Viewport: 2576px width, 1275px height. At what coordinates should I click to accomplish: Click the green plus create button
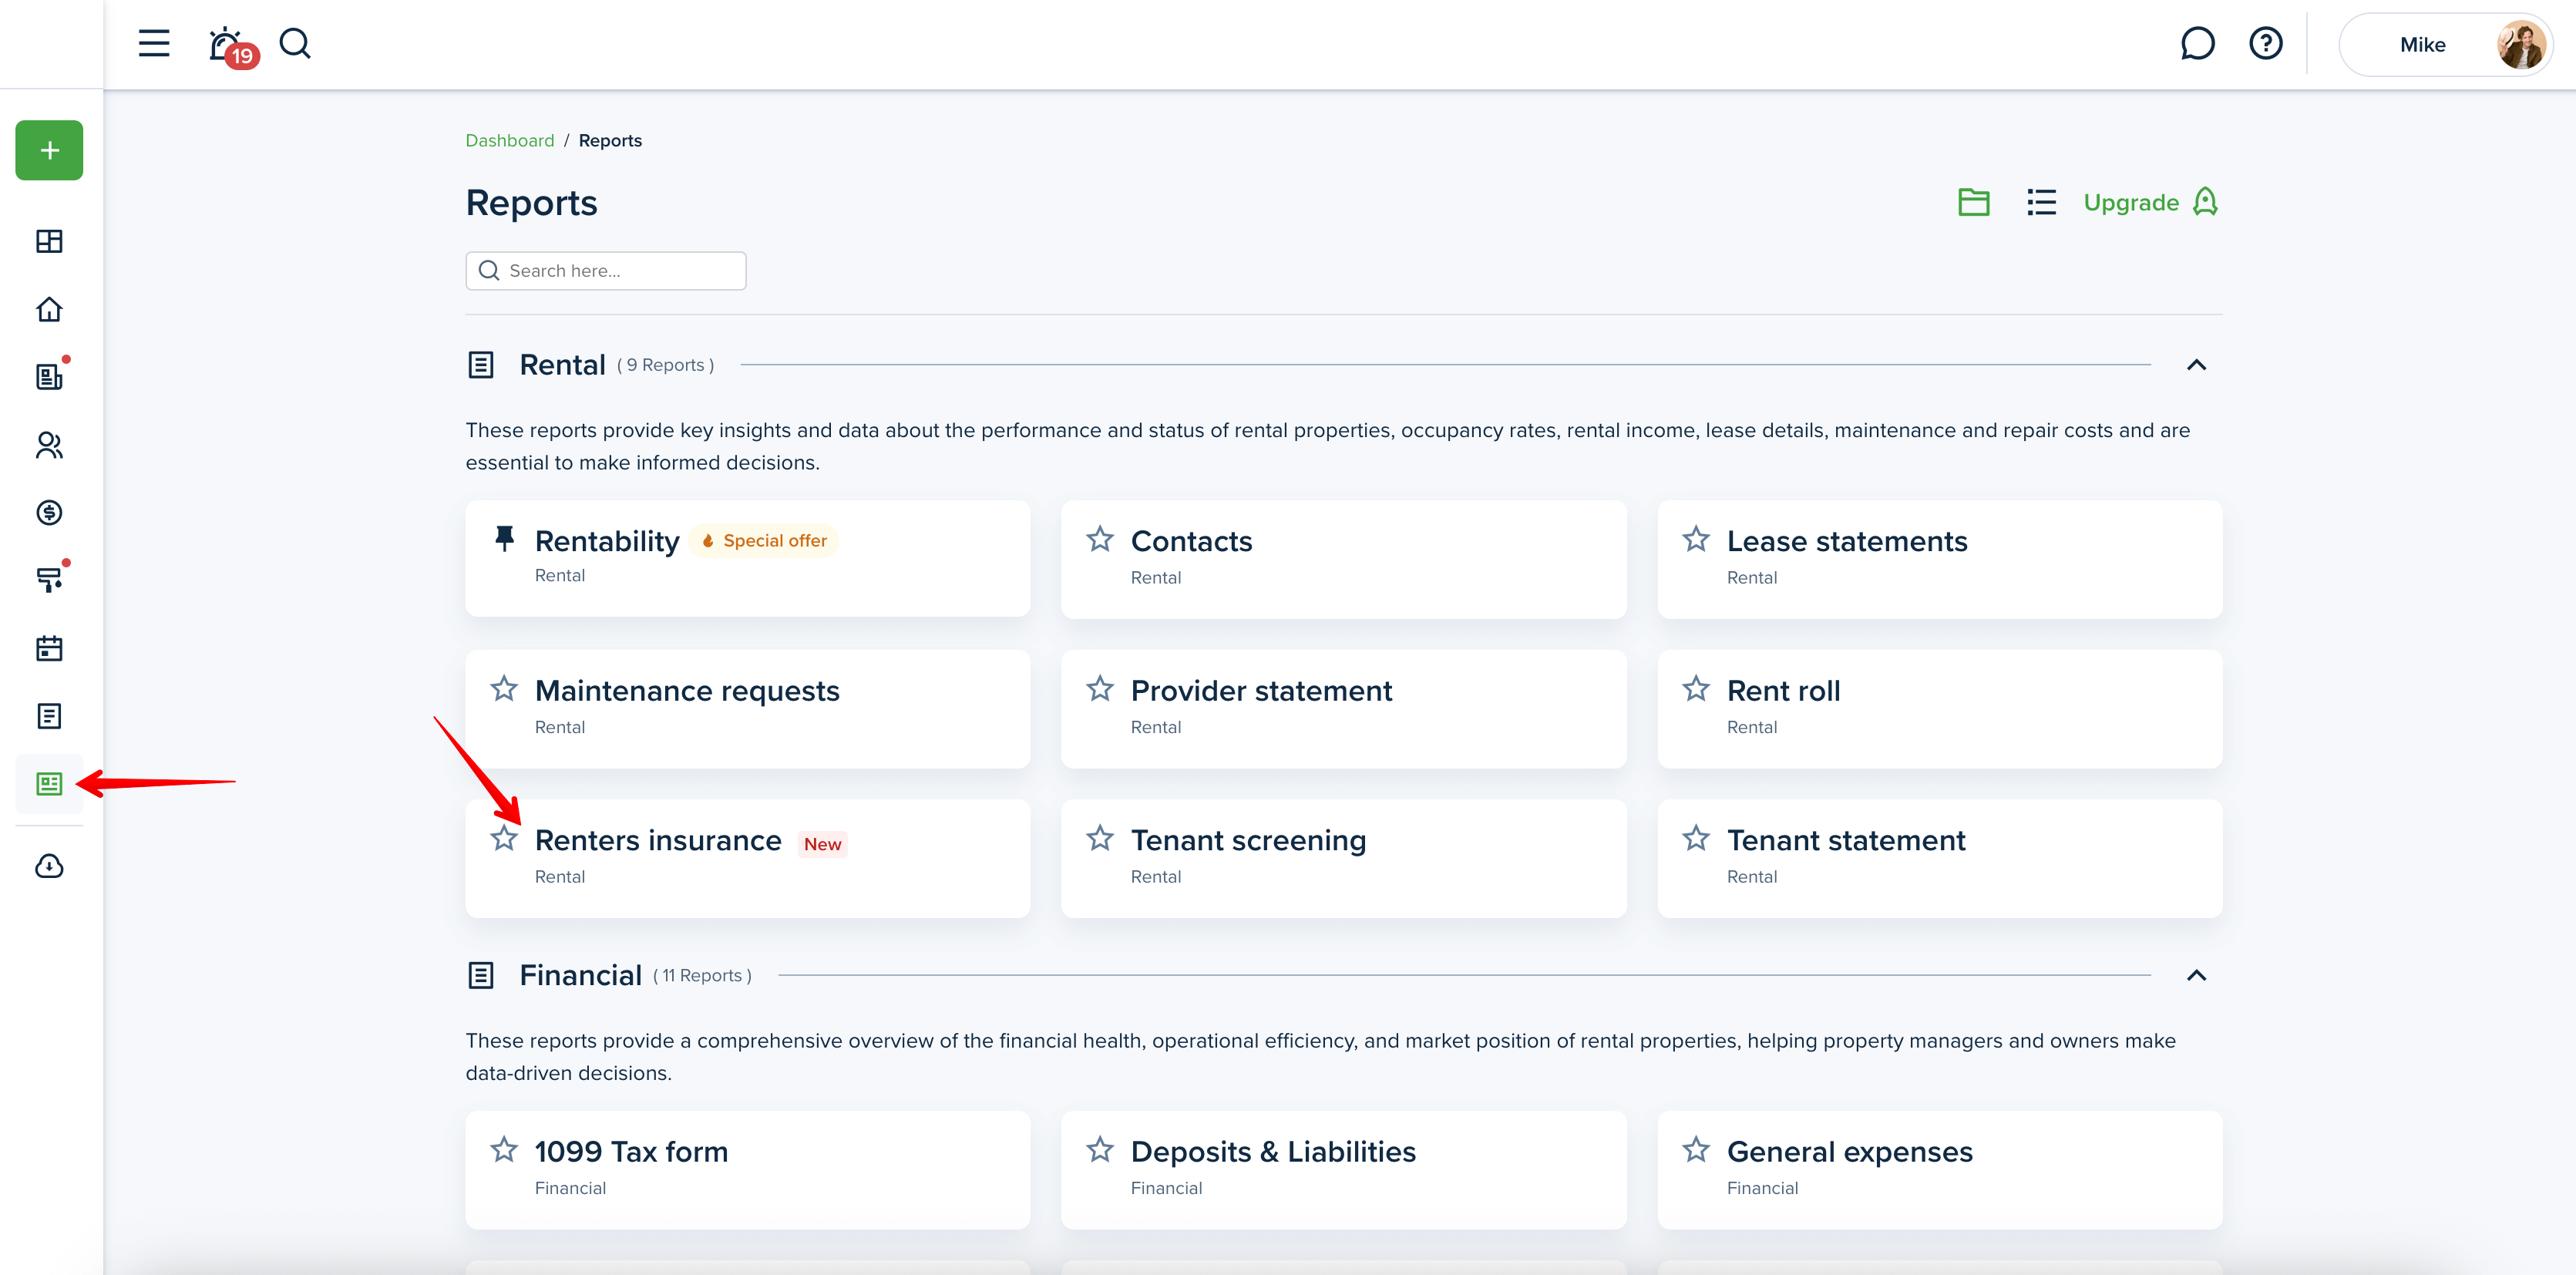pos(49,150)
